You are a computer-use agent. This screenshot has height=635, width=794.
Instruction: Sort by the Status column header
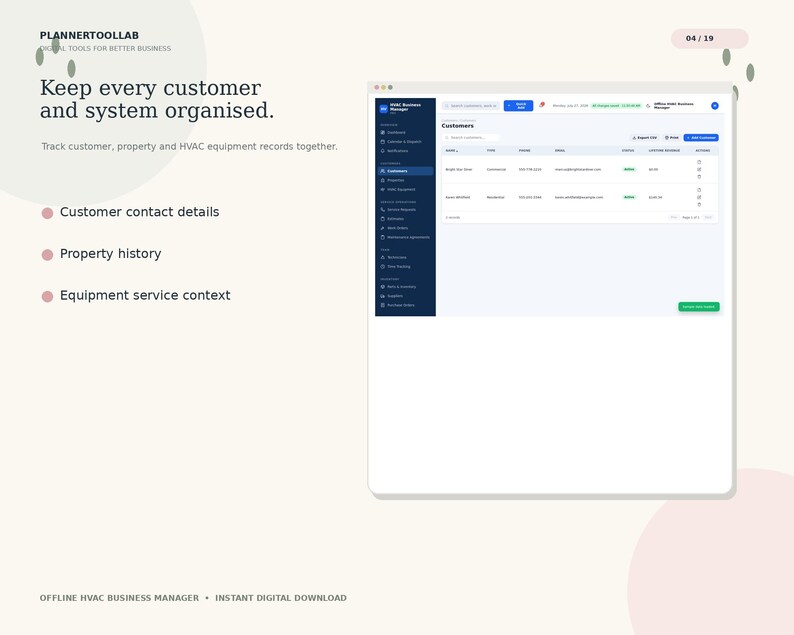click(x=628, y=150)
